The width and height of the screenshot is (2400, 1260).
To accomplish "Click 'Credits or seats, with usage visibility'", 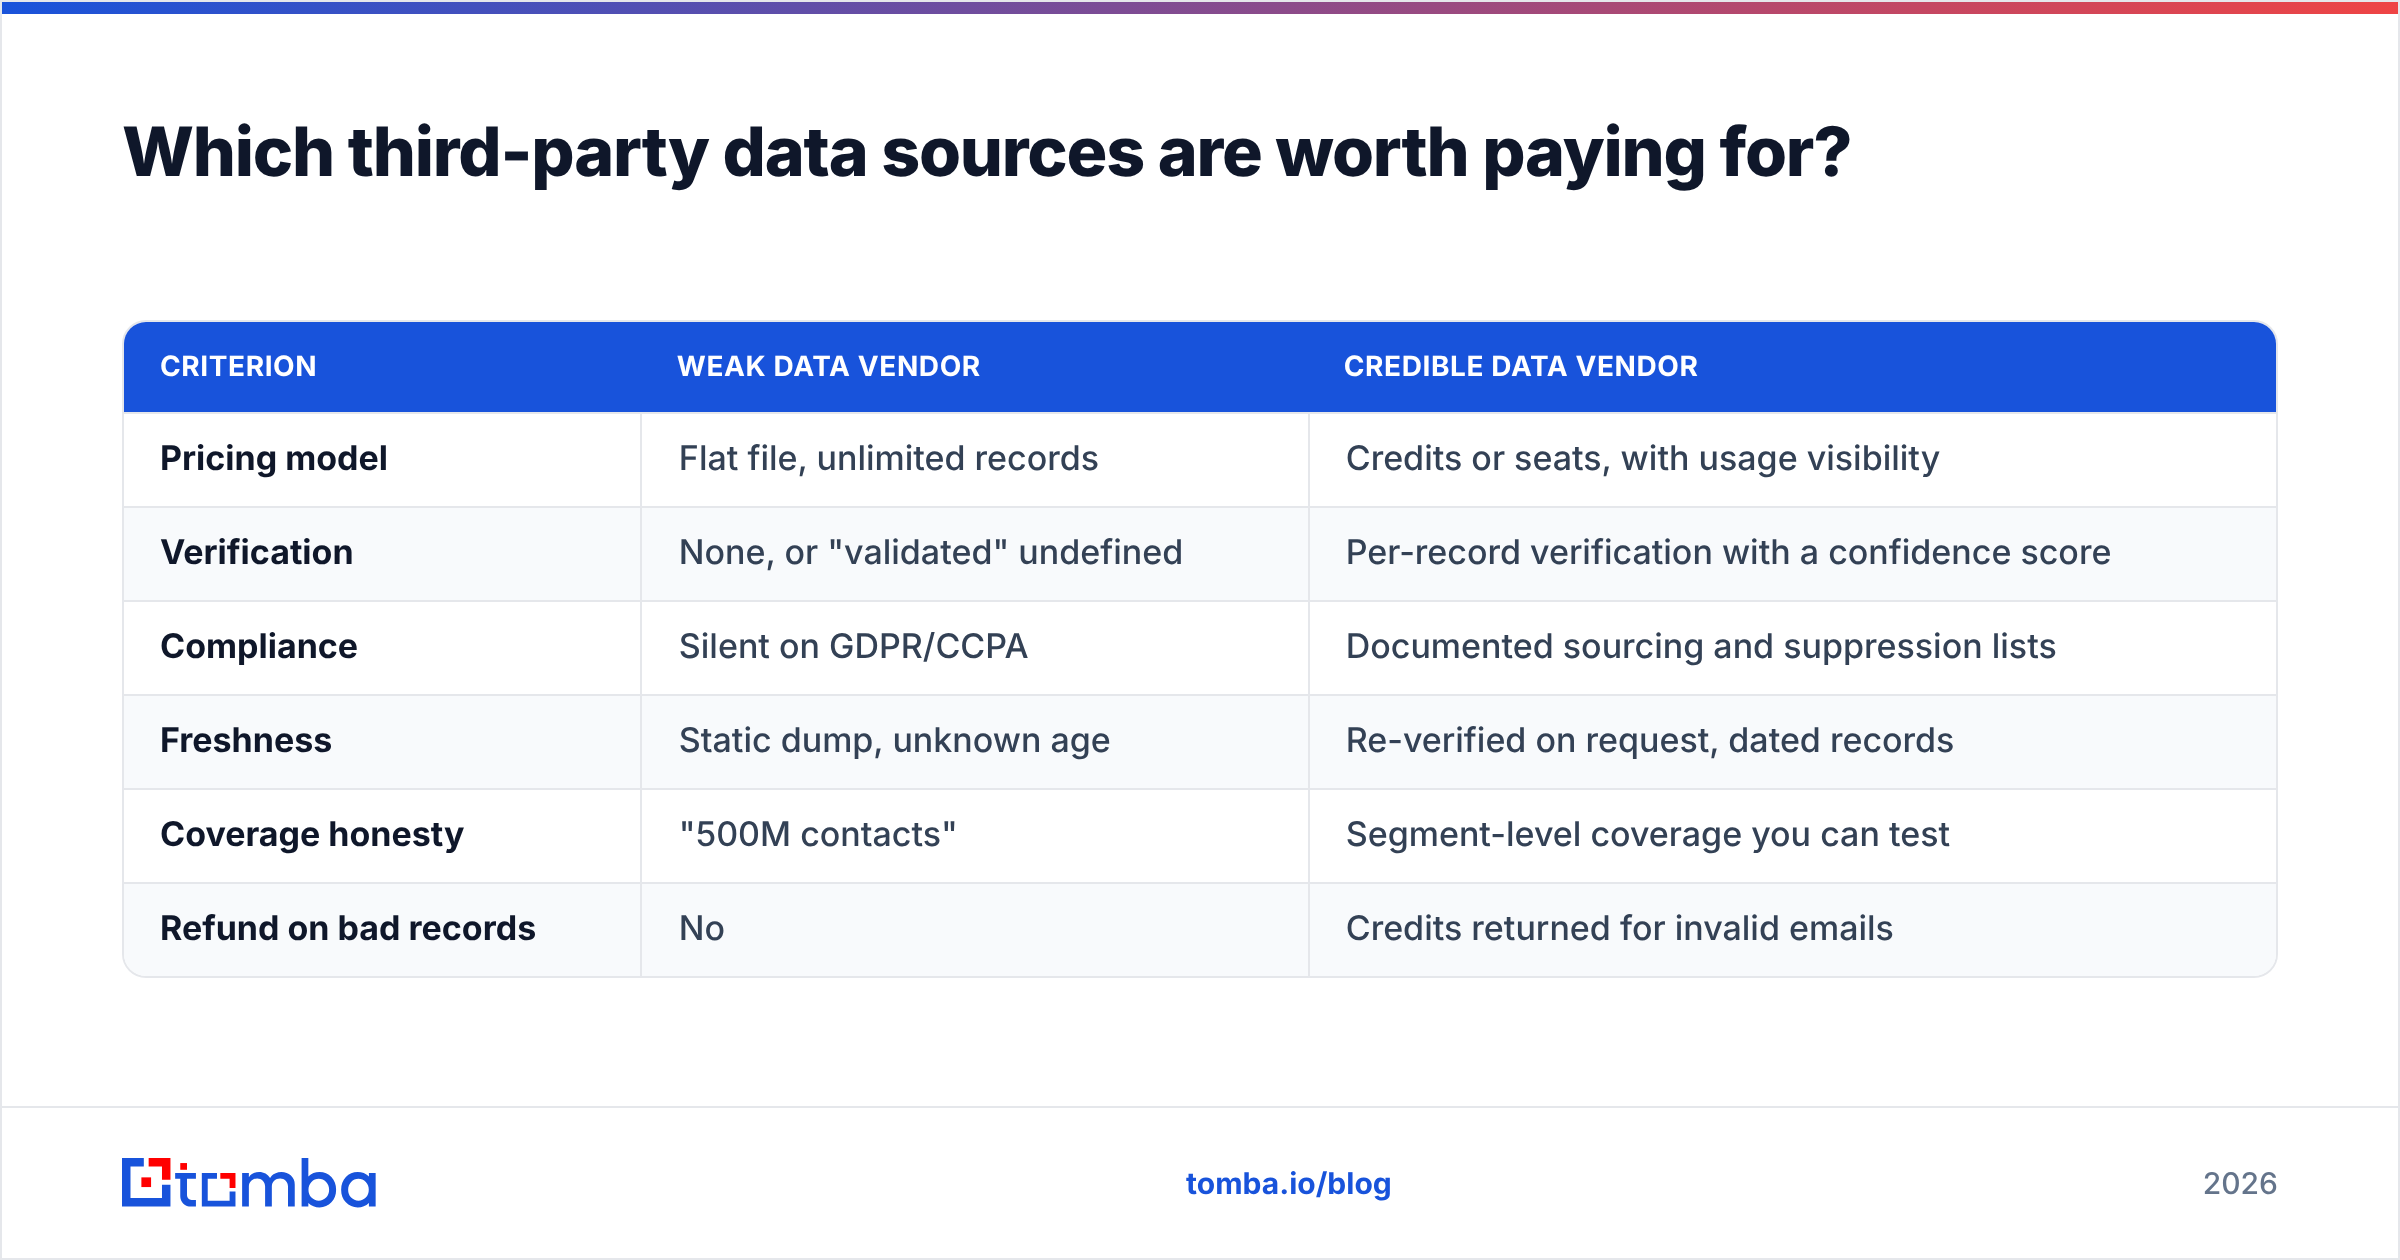I will tap(1642, 458).
